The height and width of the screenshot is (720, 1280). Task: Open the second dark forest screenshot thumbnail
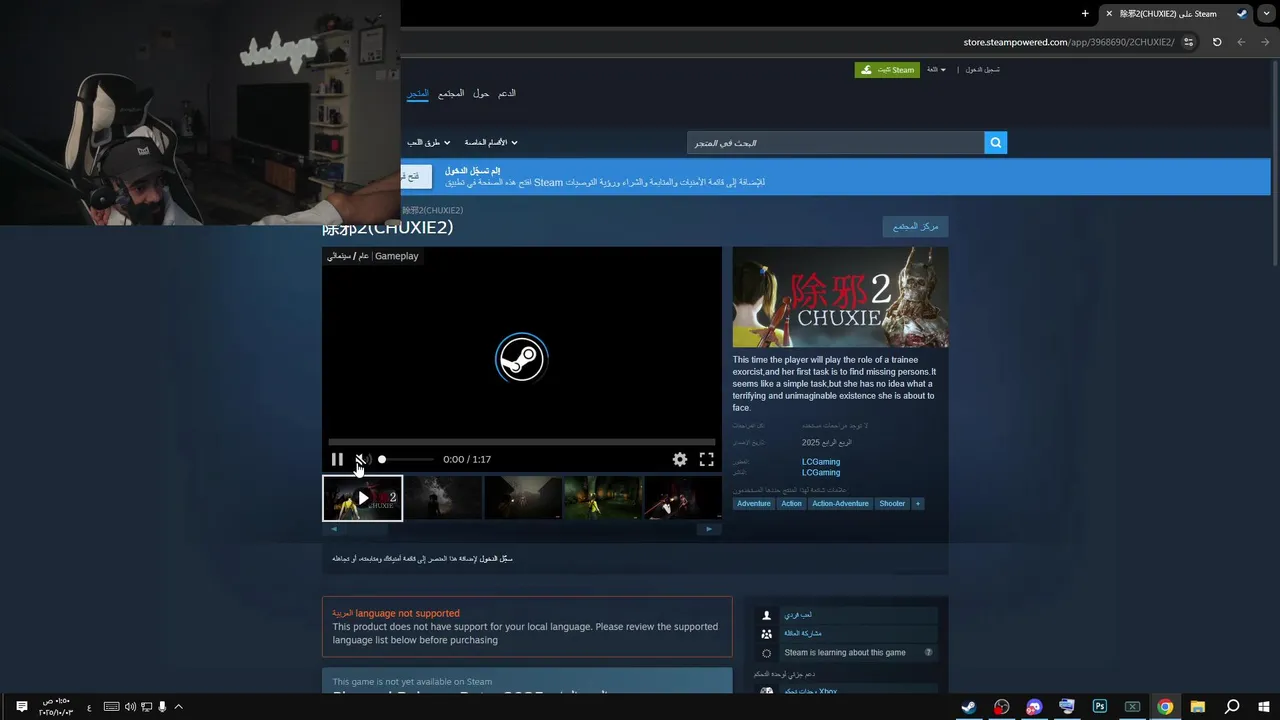pyautogui.click(x=443, y=497)
